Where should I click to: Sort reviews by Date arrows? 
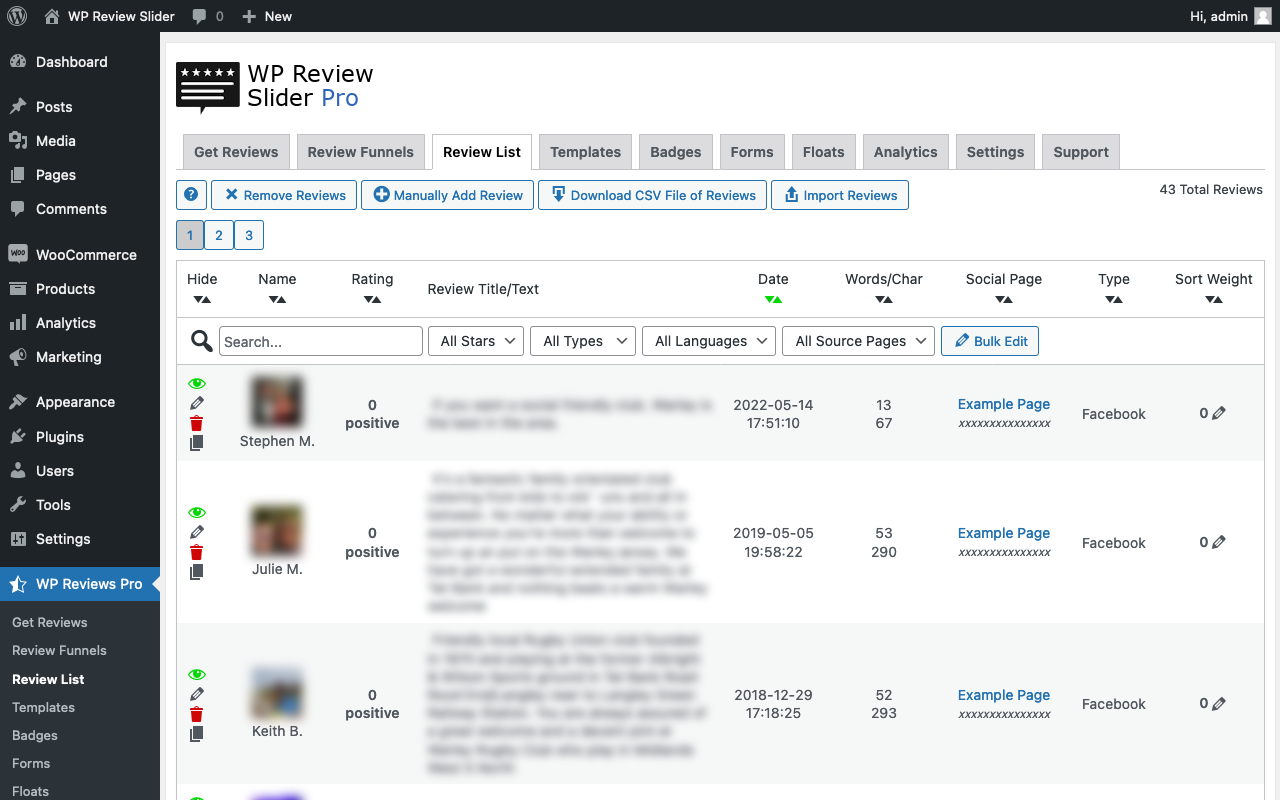773,299
